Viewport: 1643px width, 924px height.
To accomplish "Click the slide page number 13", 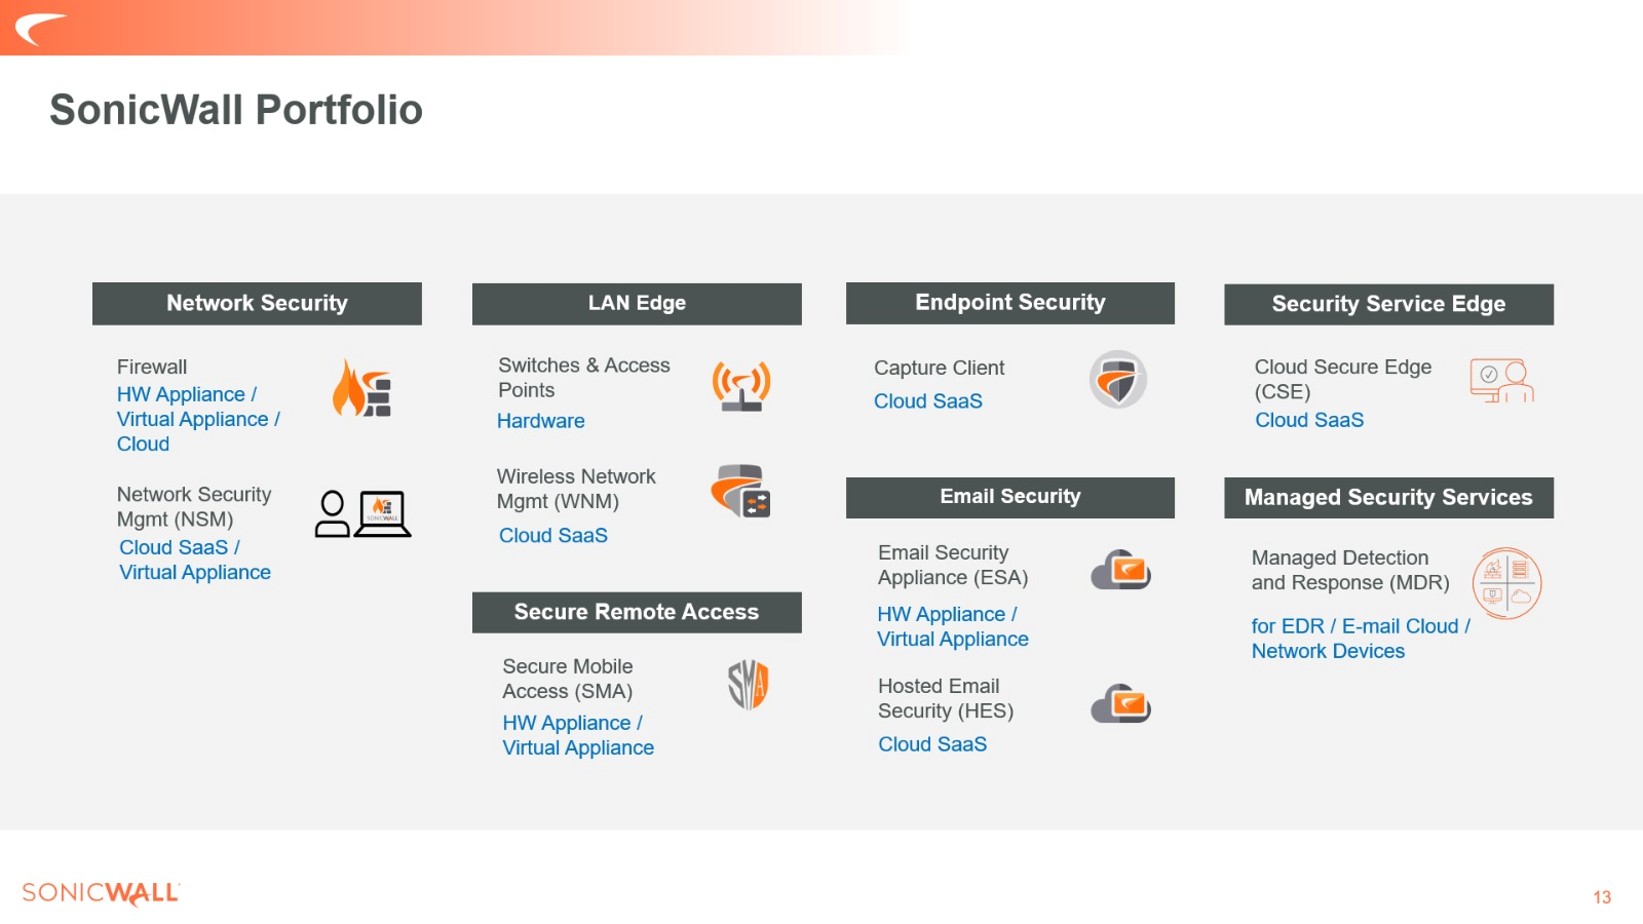I will 1602,897.
